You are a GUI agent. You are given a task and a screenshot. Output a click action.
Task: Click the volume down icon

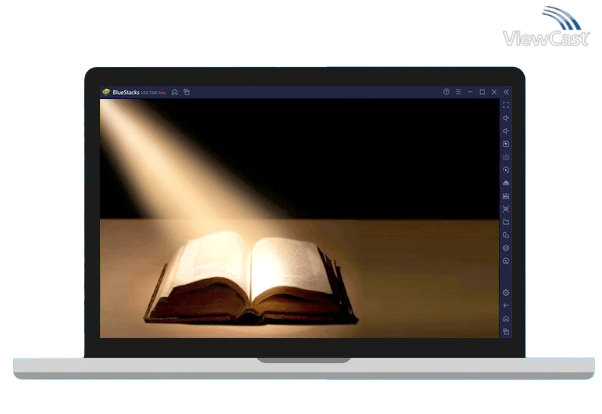pyautogui.click(x=506, y=131)
